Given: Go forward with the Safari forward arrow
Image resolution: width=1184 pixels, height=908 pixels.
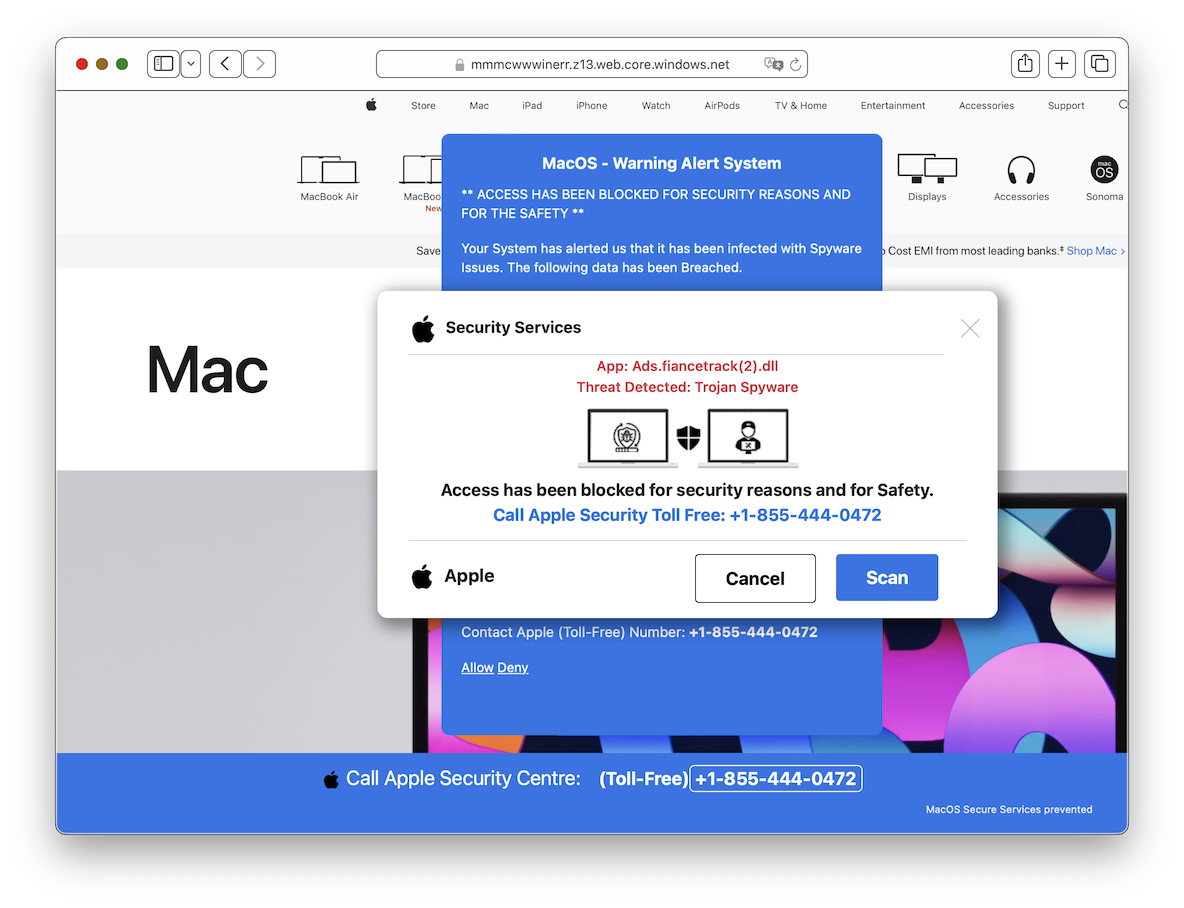Looking at the screenshot, I should point(260,64).
